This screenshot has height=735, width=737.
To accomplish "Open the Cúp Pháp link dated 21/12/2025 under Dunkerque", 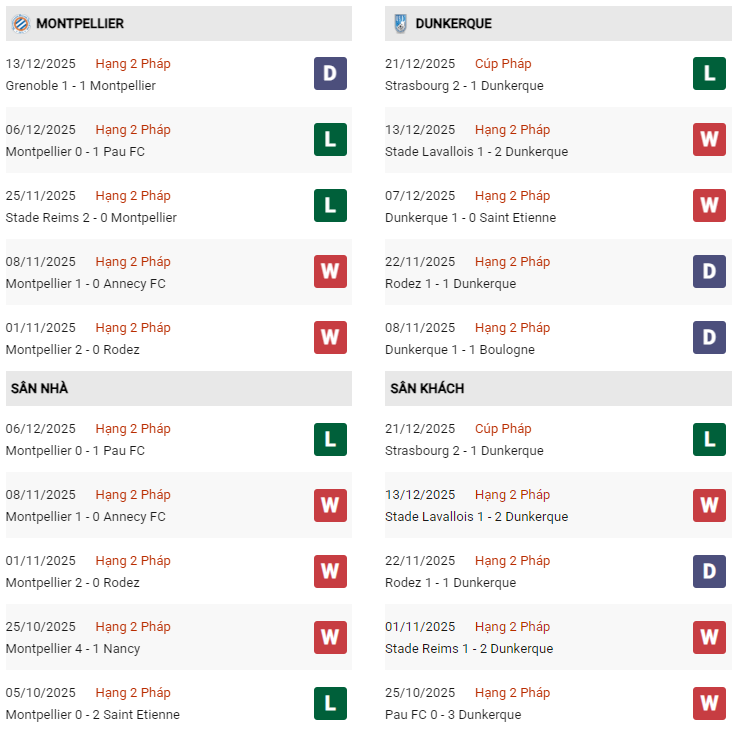I will coord(503,63).
